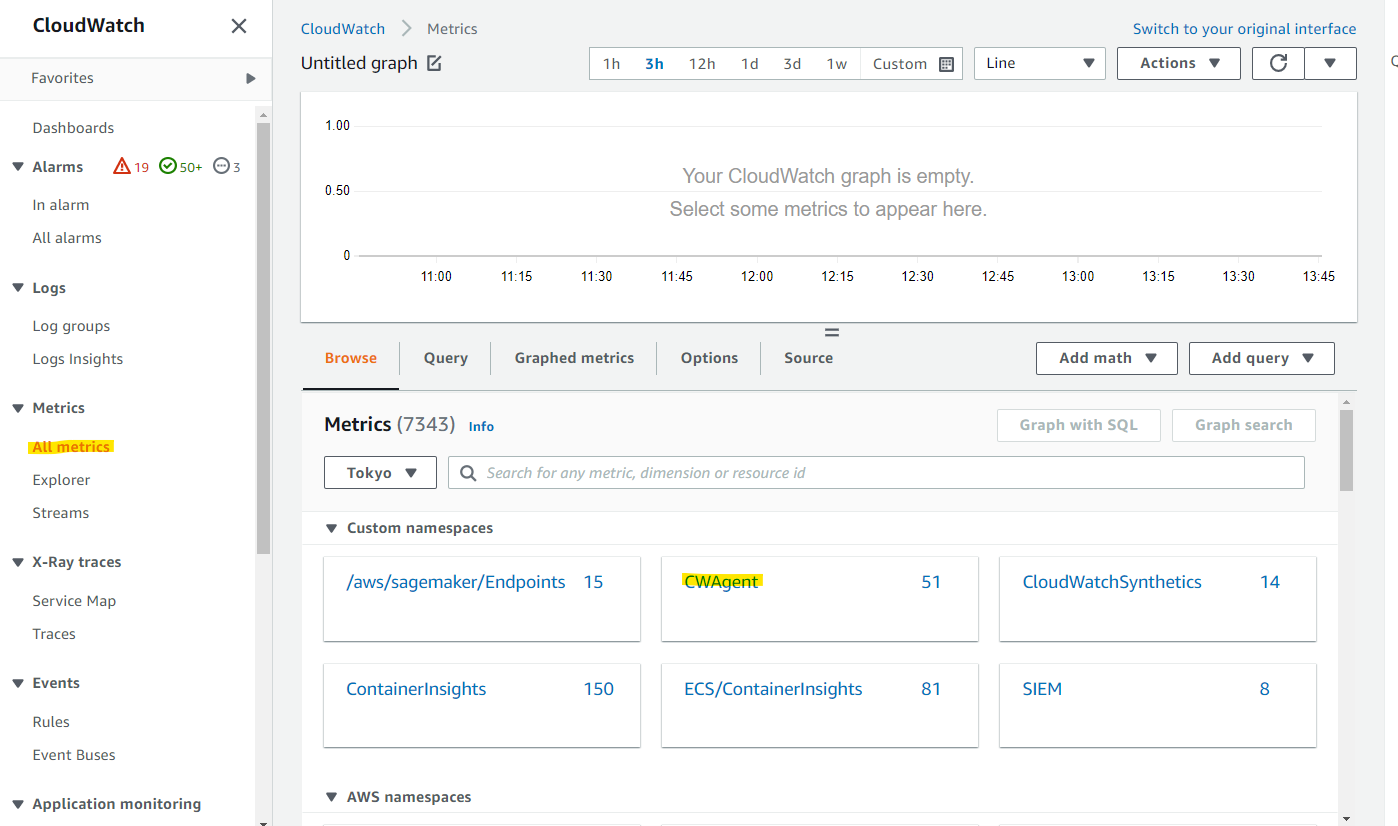Open metrics Explorer in the sidebar
The image size is (1398, 826).
tap(61, 480)
